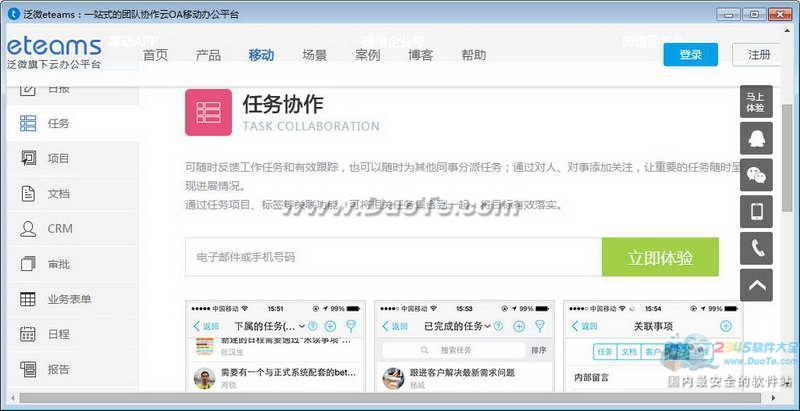
Task: Click the back-to-top arrow icon
Action: (x=756, y=285)
